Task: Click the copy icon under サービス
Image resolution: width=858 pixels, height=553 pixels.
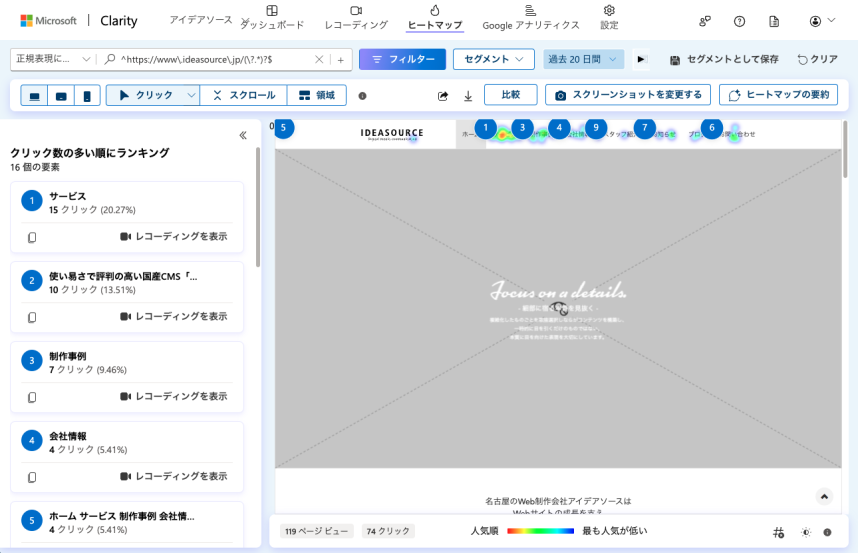Action: [32, 237]
